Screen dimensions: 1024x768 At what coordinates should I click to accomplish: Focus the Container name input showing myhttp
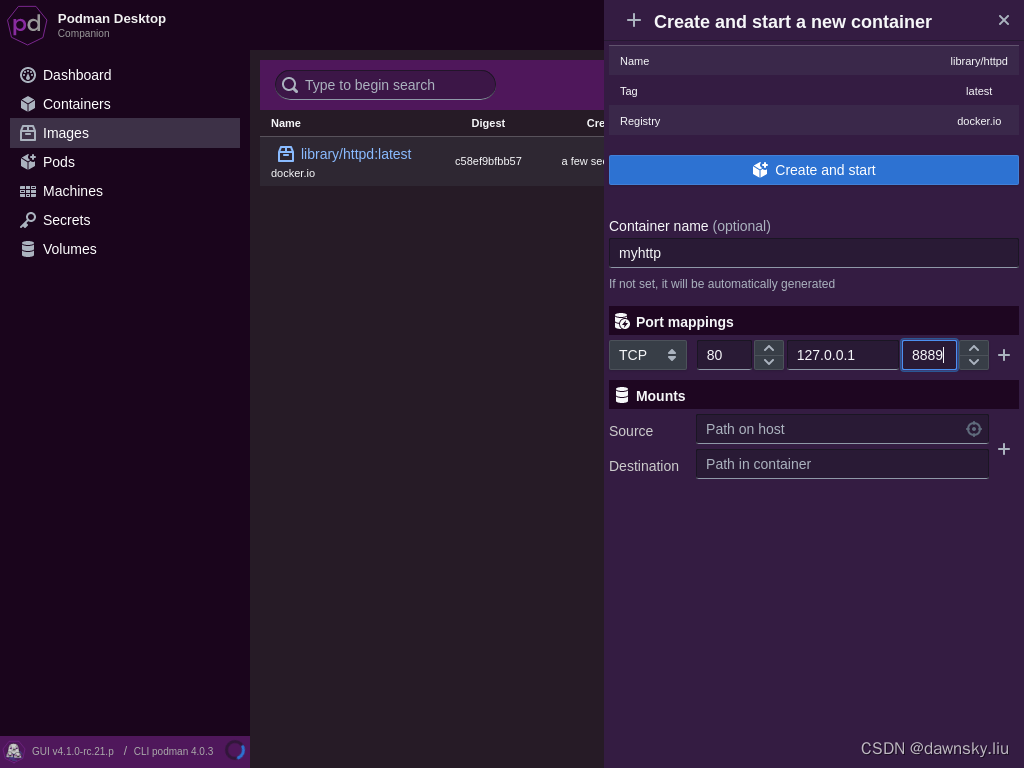click(813, 252)
